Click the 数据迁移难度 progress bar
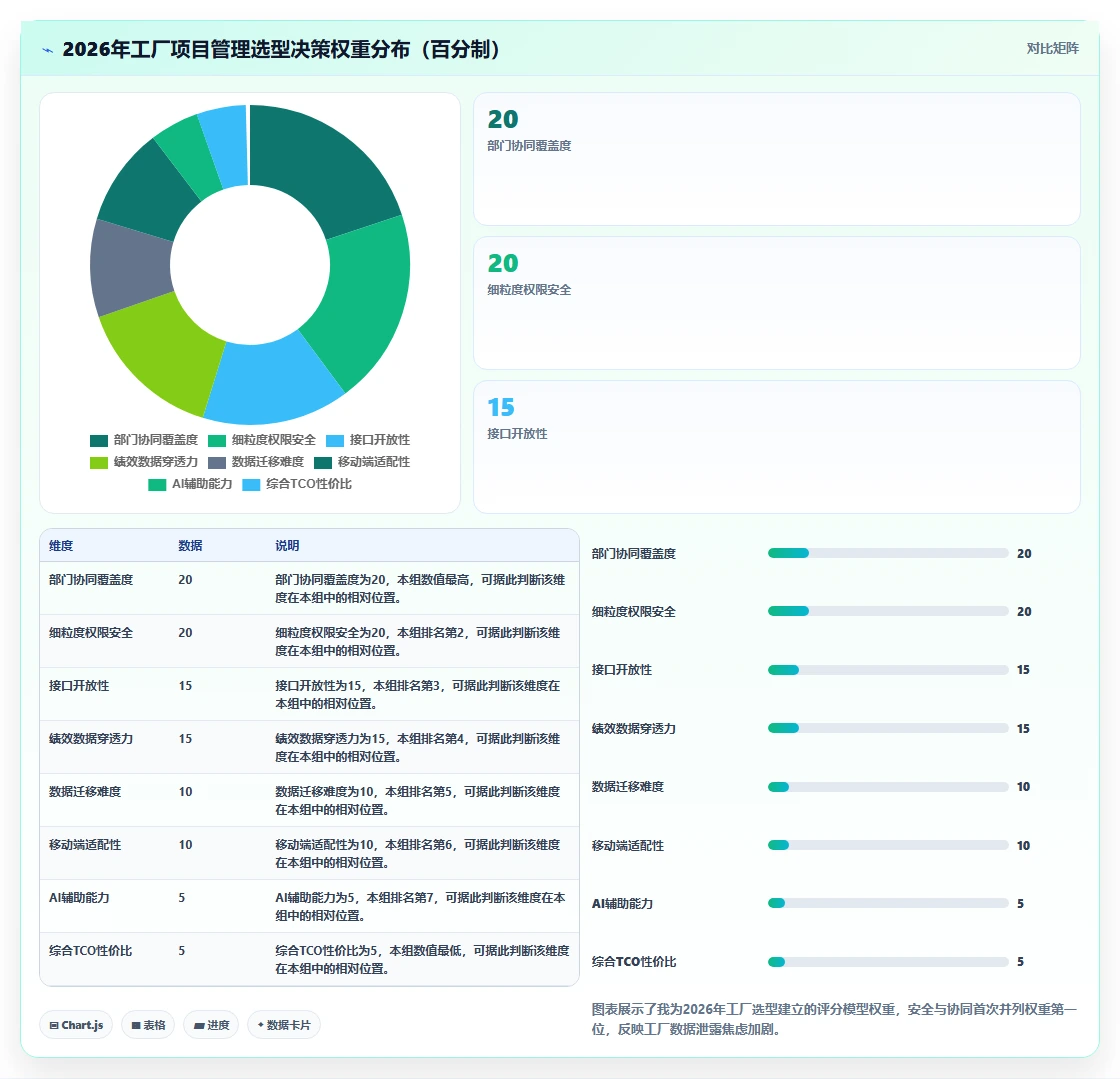This screenshot has height=1079, width=1120. point(888,787)
